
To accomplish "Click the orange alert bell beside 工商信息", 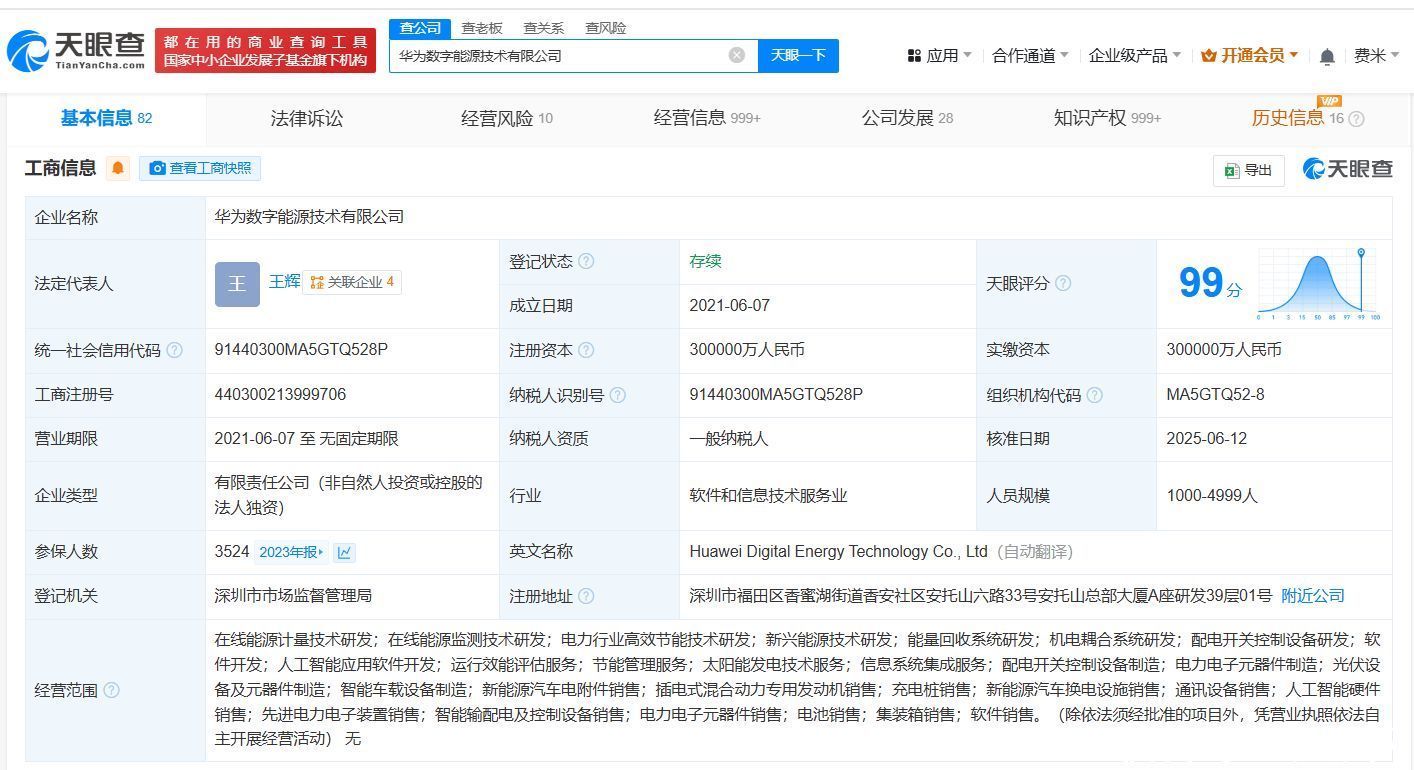I will pos(118,168).
